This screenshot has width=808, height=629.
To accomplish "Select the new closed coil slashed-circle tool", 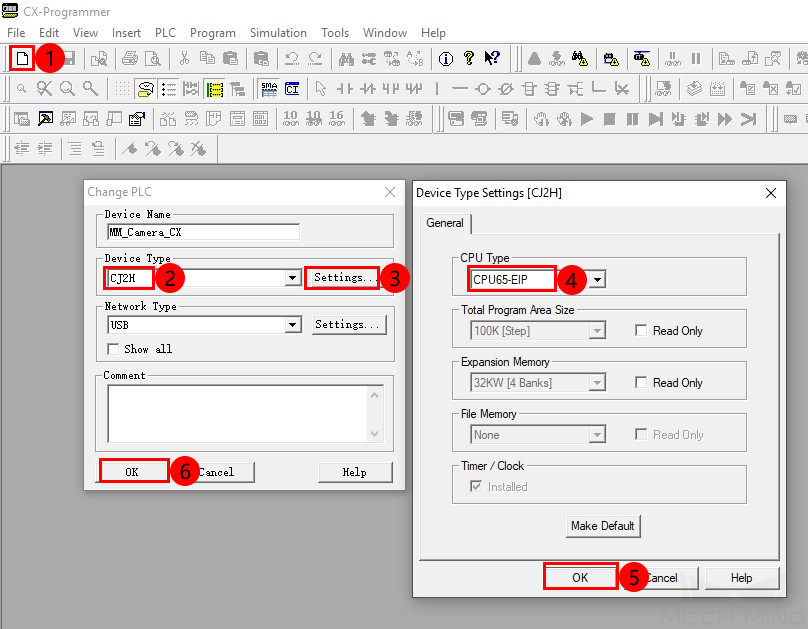I will click(x=506, y=89).
